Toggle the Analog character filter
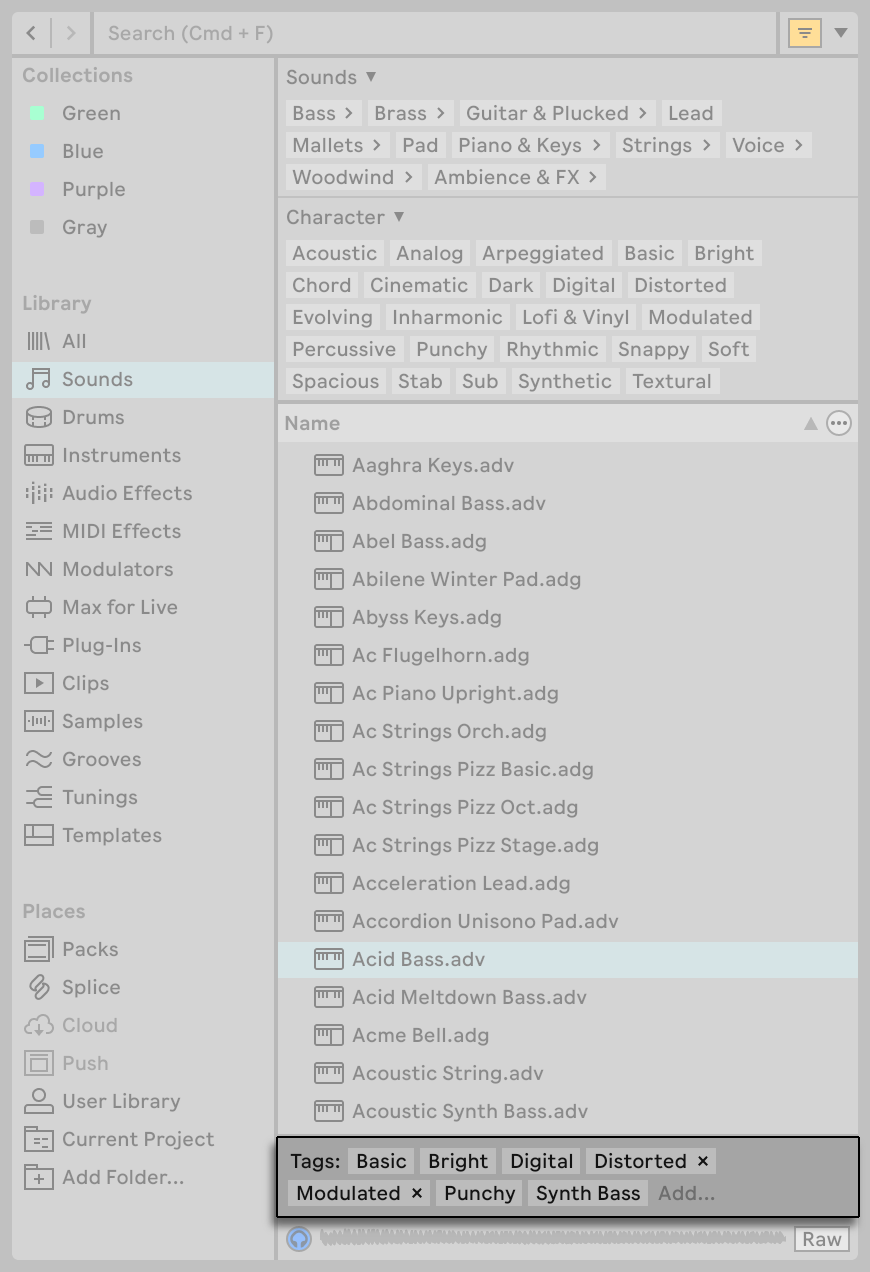 (429, 253)
